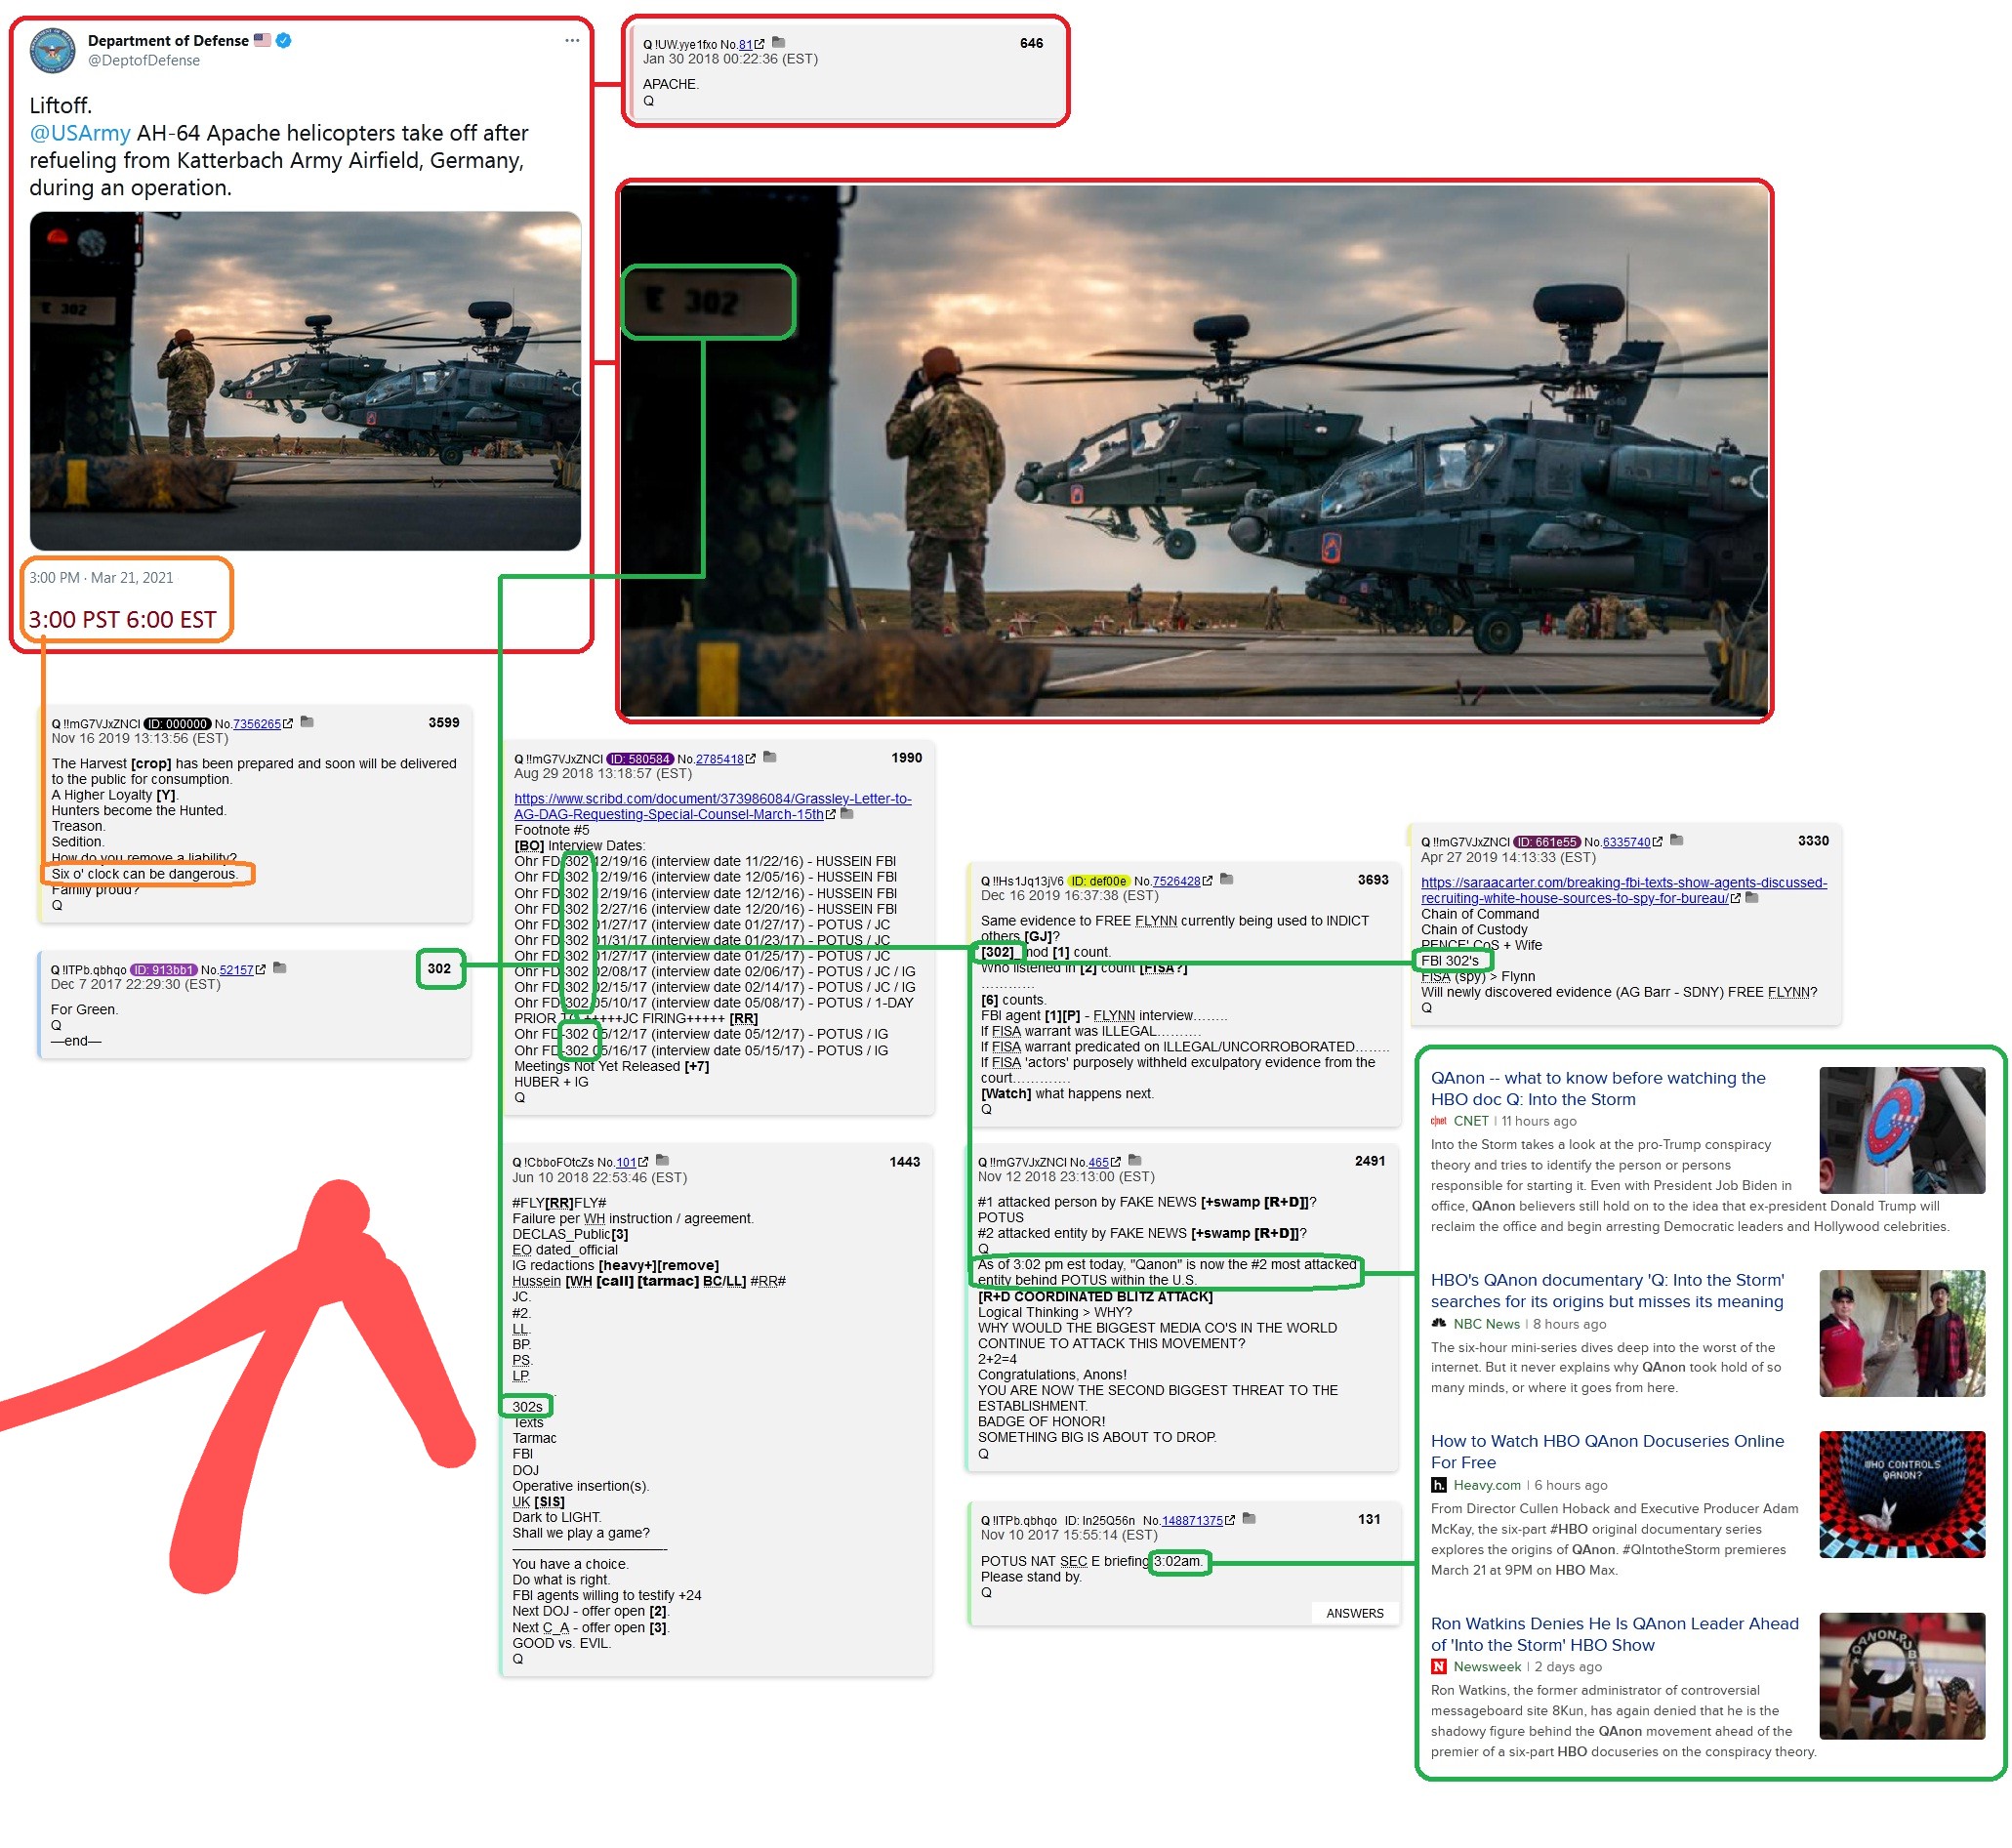The image size is (2012, 1848).
Task: Open the tweet timestamp 3:00 PM Mar 21, 2021
Action: [101, 578]
